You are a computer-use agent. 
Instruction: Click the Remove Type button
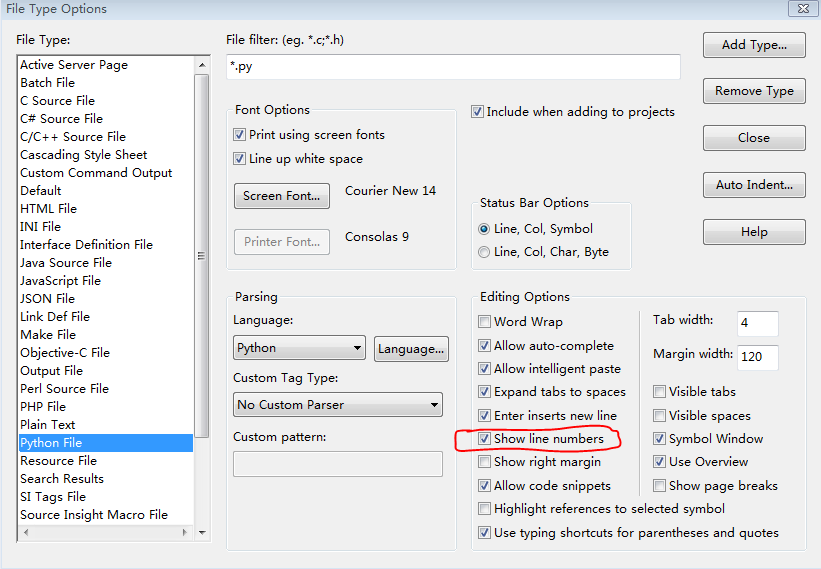click(754, 91)
